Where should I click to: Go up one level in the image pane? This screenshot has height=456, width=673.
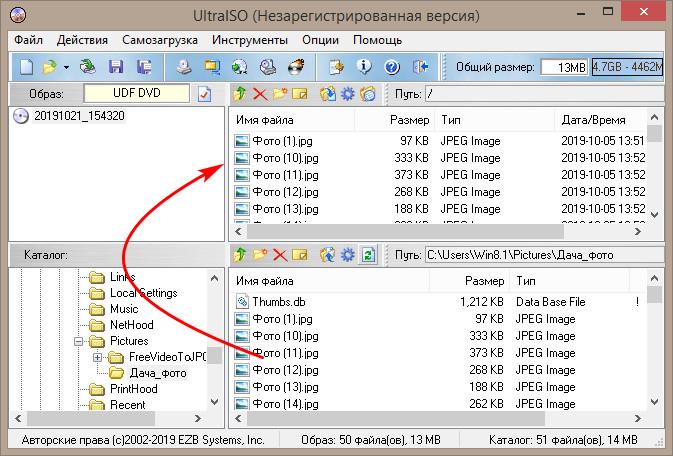pos(239,94)
